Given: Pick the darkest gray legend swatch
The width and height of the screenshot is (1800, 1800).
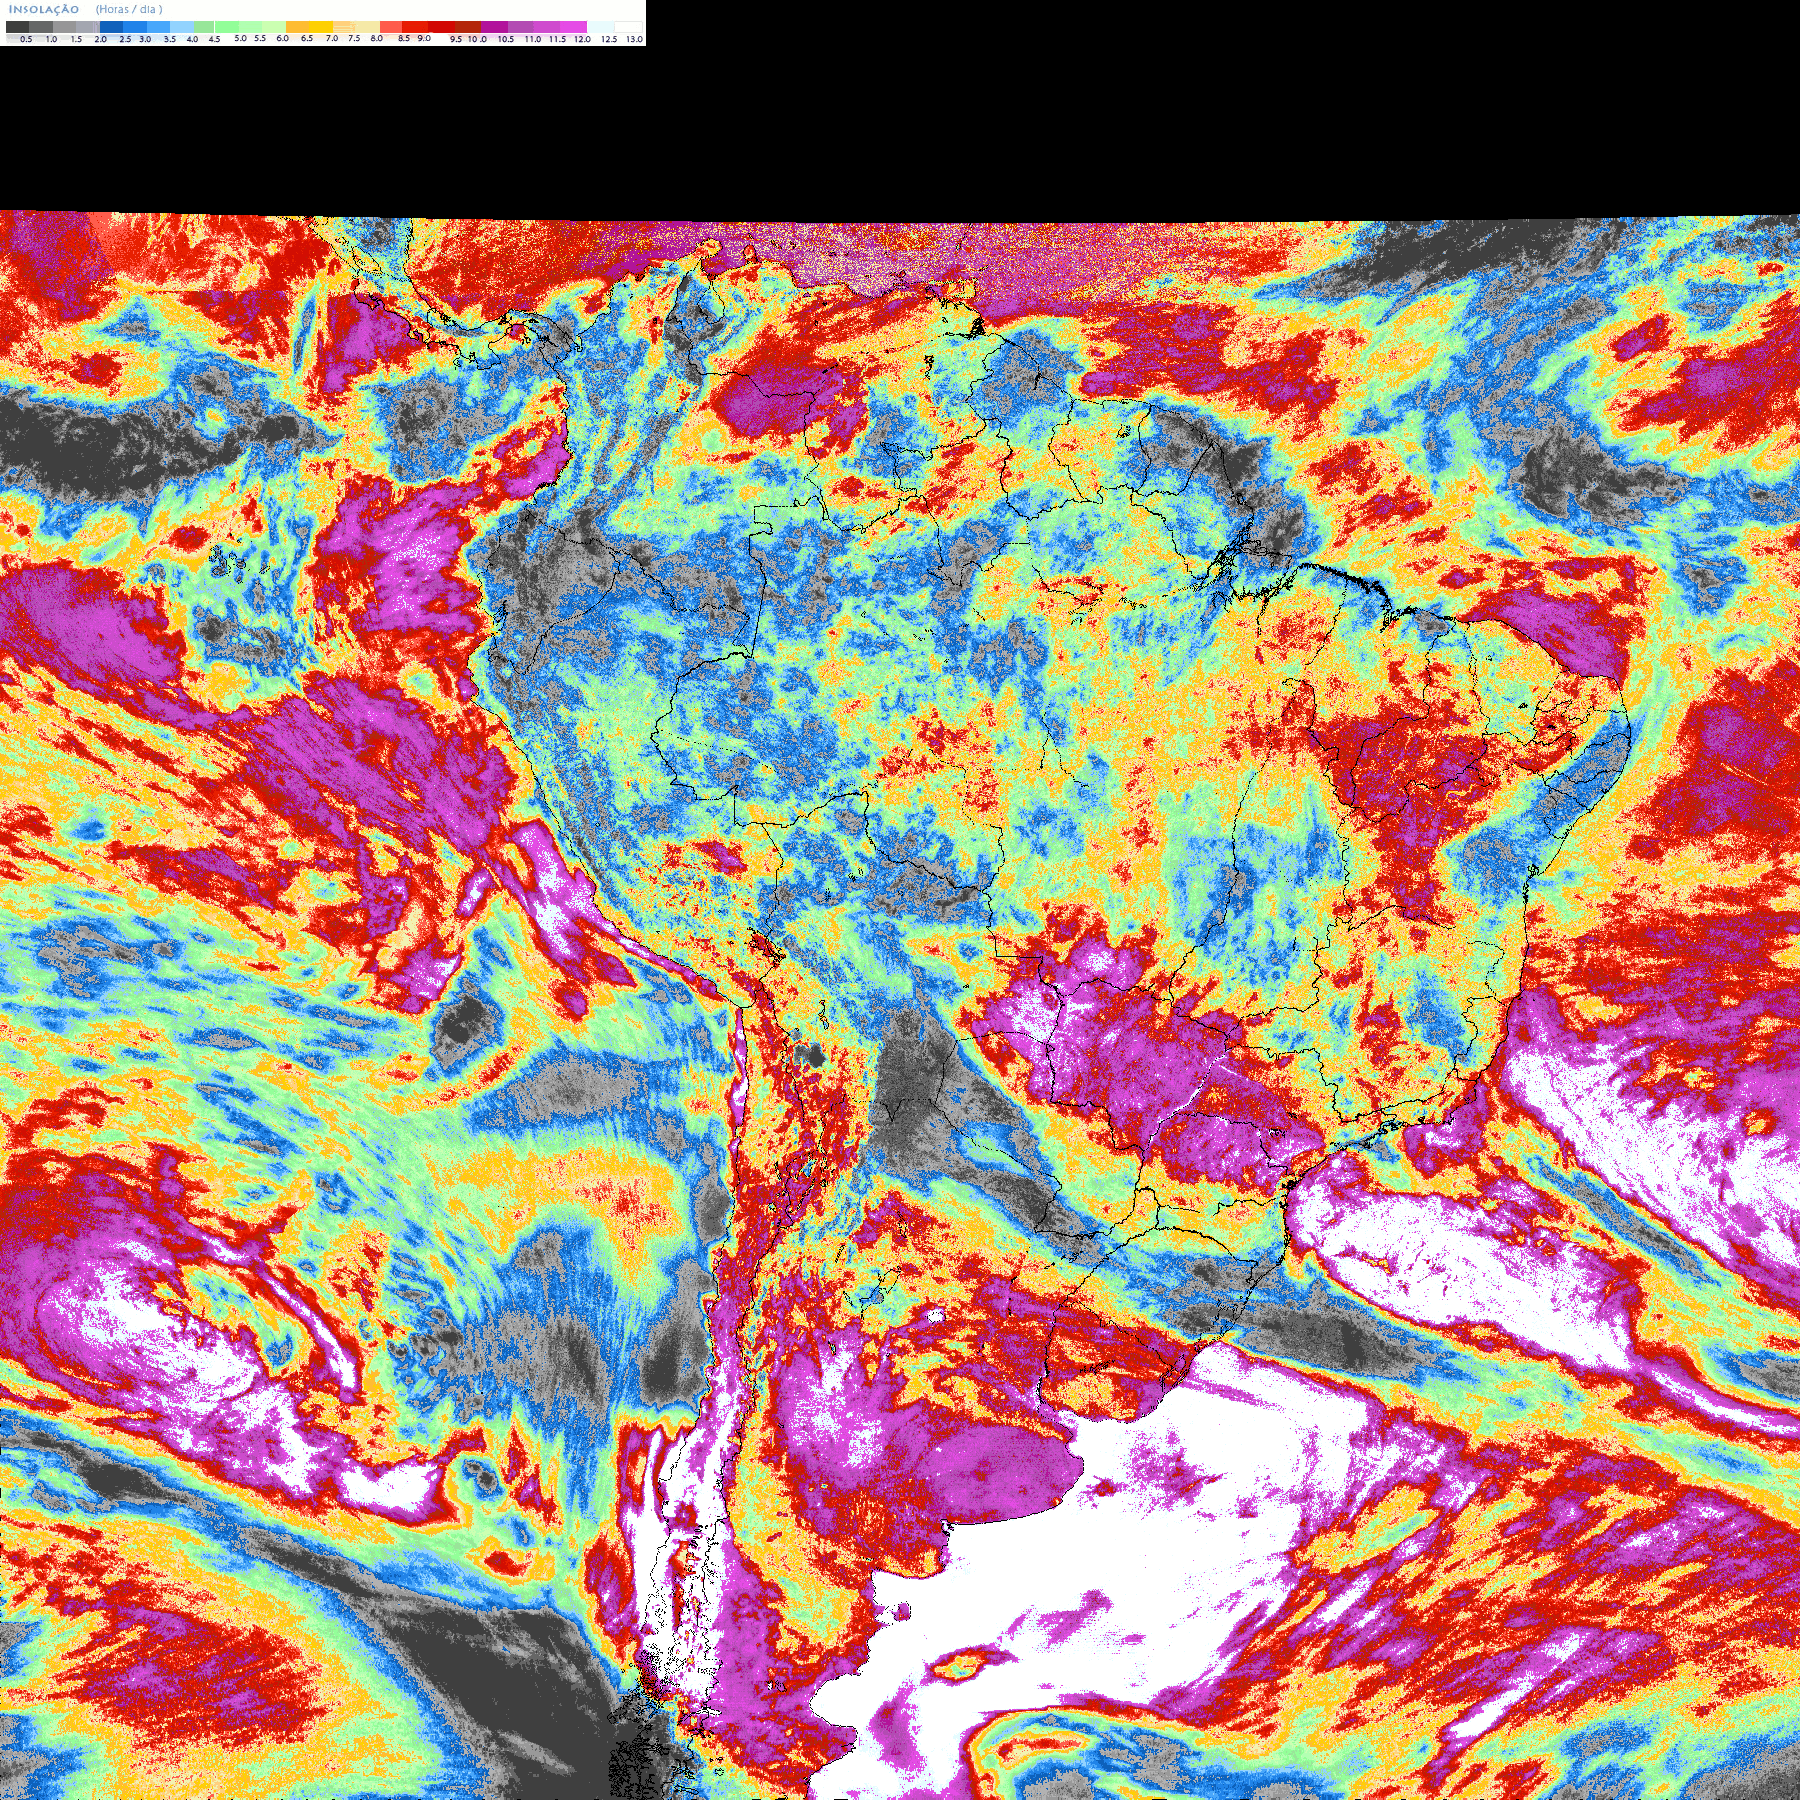Looking at the screenshot, I should tap(17, 27).
